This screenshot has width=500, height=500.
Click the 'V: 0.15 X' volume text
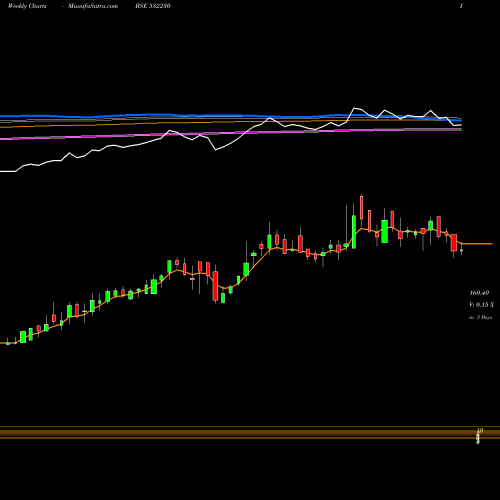(x=481, y=305)
